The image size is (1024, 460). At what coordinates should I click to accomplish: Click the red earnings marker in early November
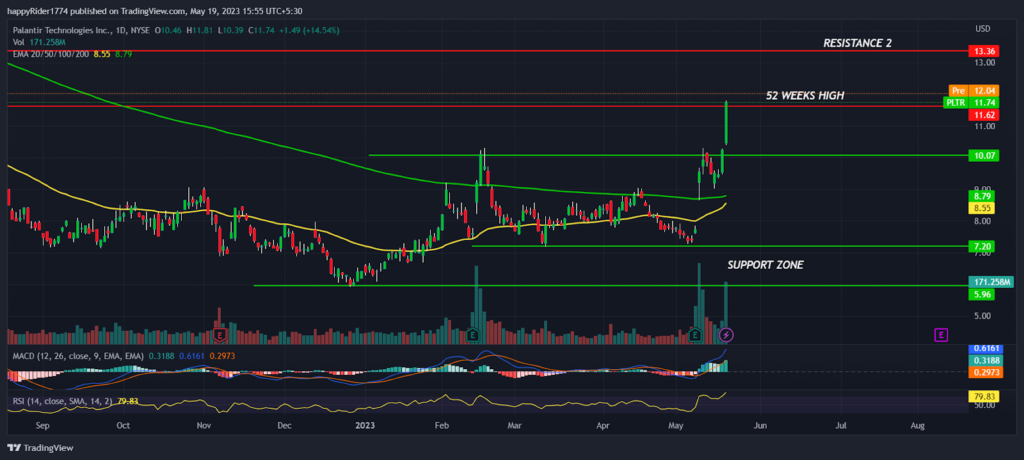[x=220, y=335]
